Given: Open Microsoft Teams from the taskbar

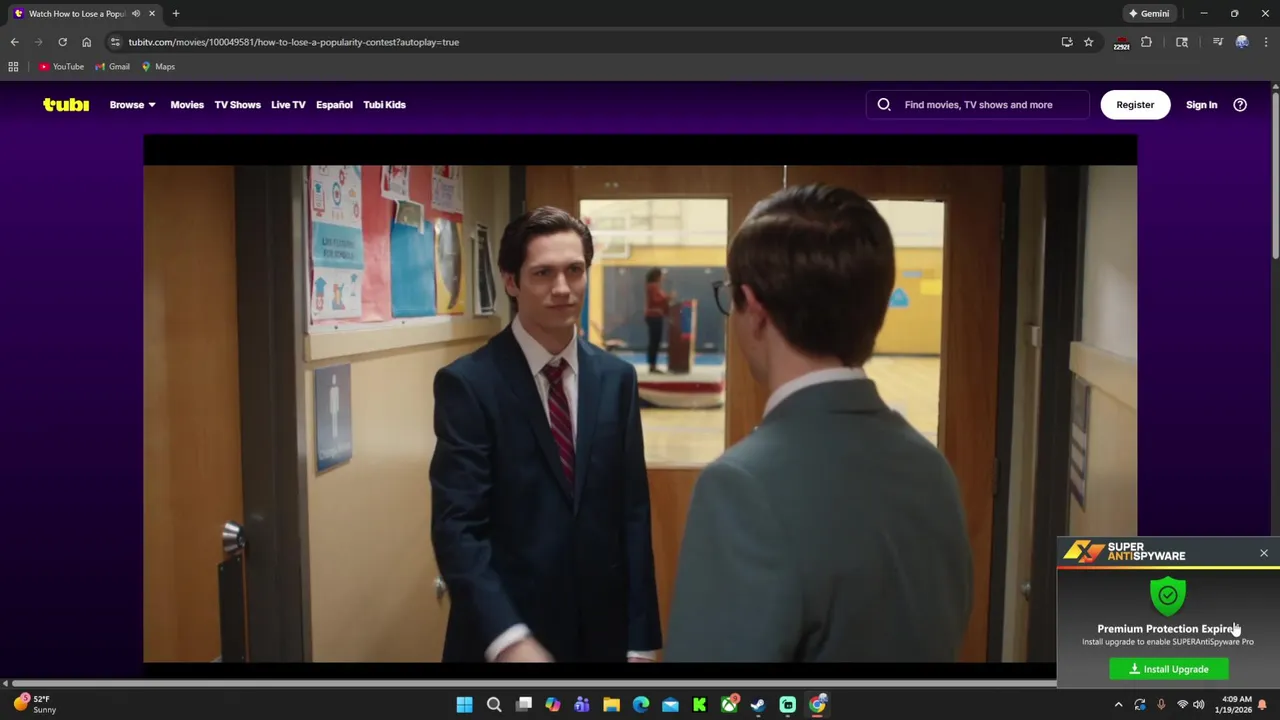Looking at the screenshot, I should (582, 705).
